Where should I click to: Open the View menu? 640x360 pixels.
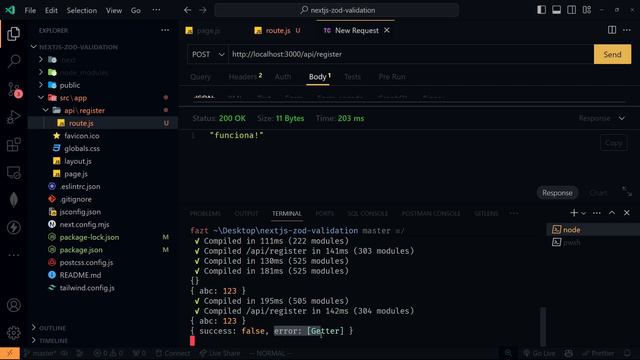(x=114, y=10)
